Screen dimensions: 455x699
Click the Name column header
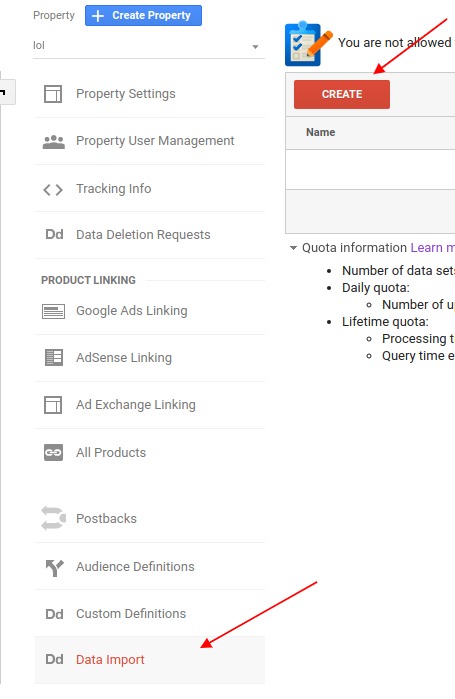click(x=320, y=132)
